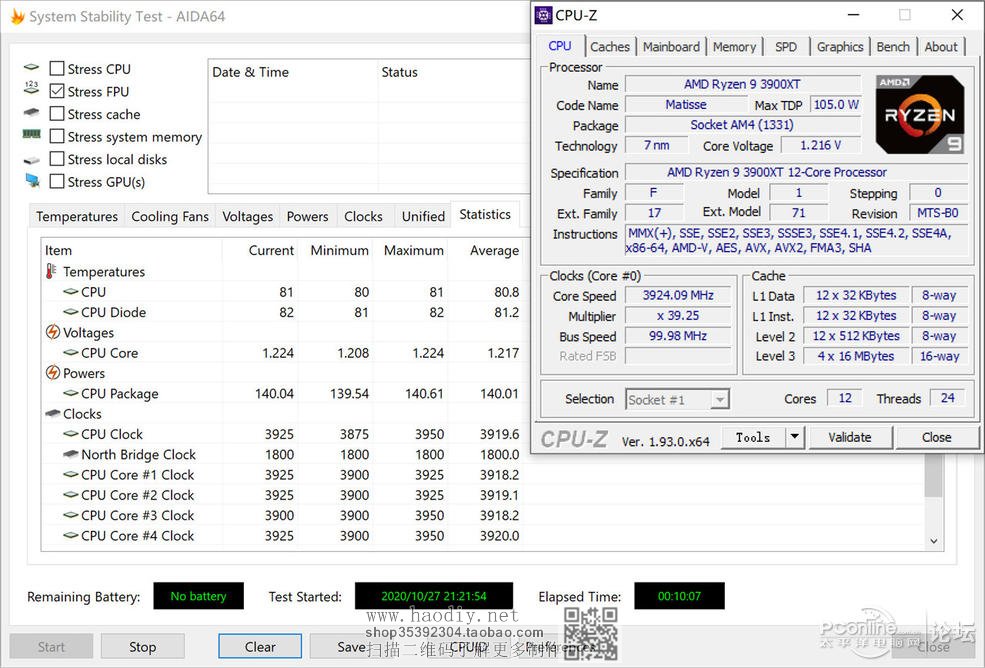The height and width of the screenshot is (668, 985).
Task: Open the Socket #1 selection dropdown
Action: click(x=678, y=399)
